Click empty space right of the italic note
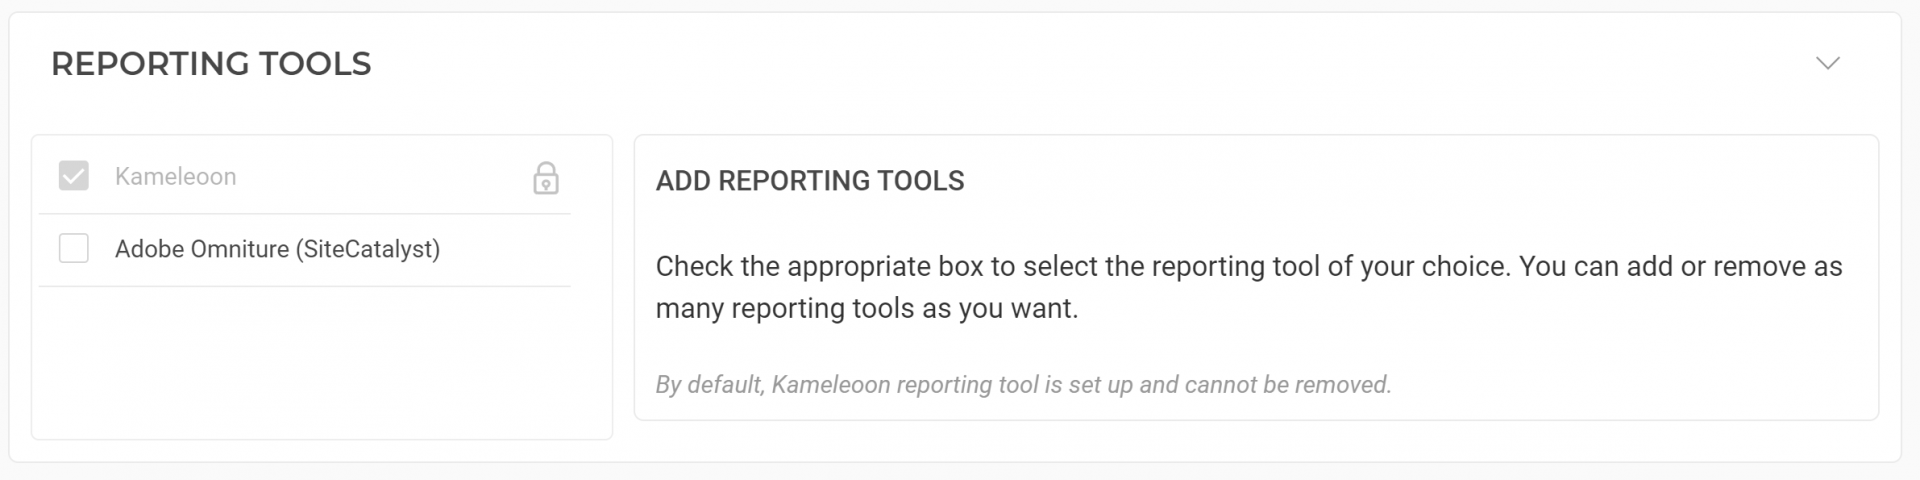This screenshot has height=480, width=1920. point(1630,385)
